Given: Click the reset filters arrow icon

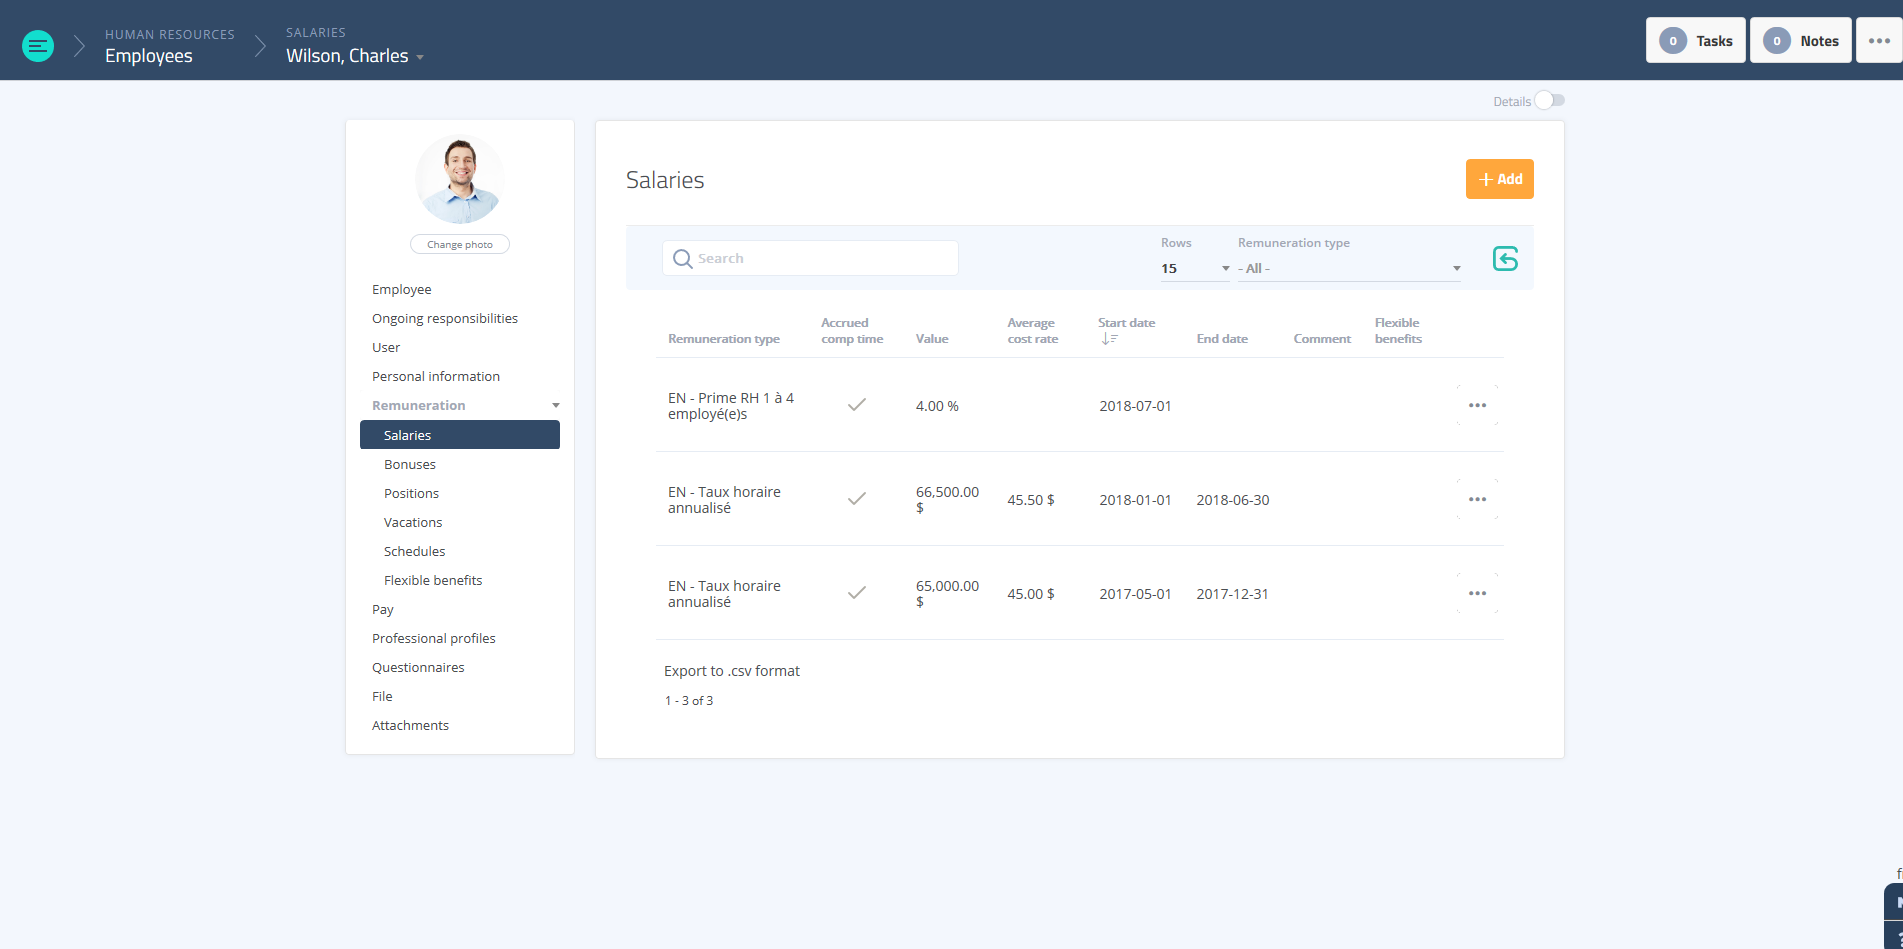Looking at the screenshot, I should [1505, 259].
